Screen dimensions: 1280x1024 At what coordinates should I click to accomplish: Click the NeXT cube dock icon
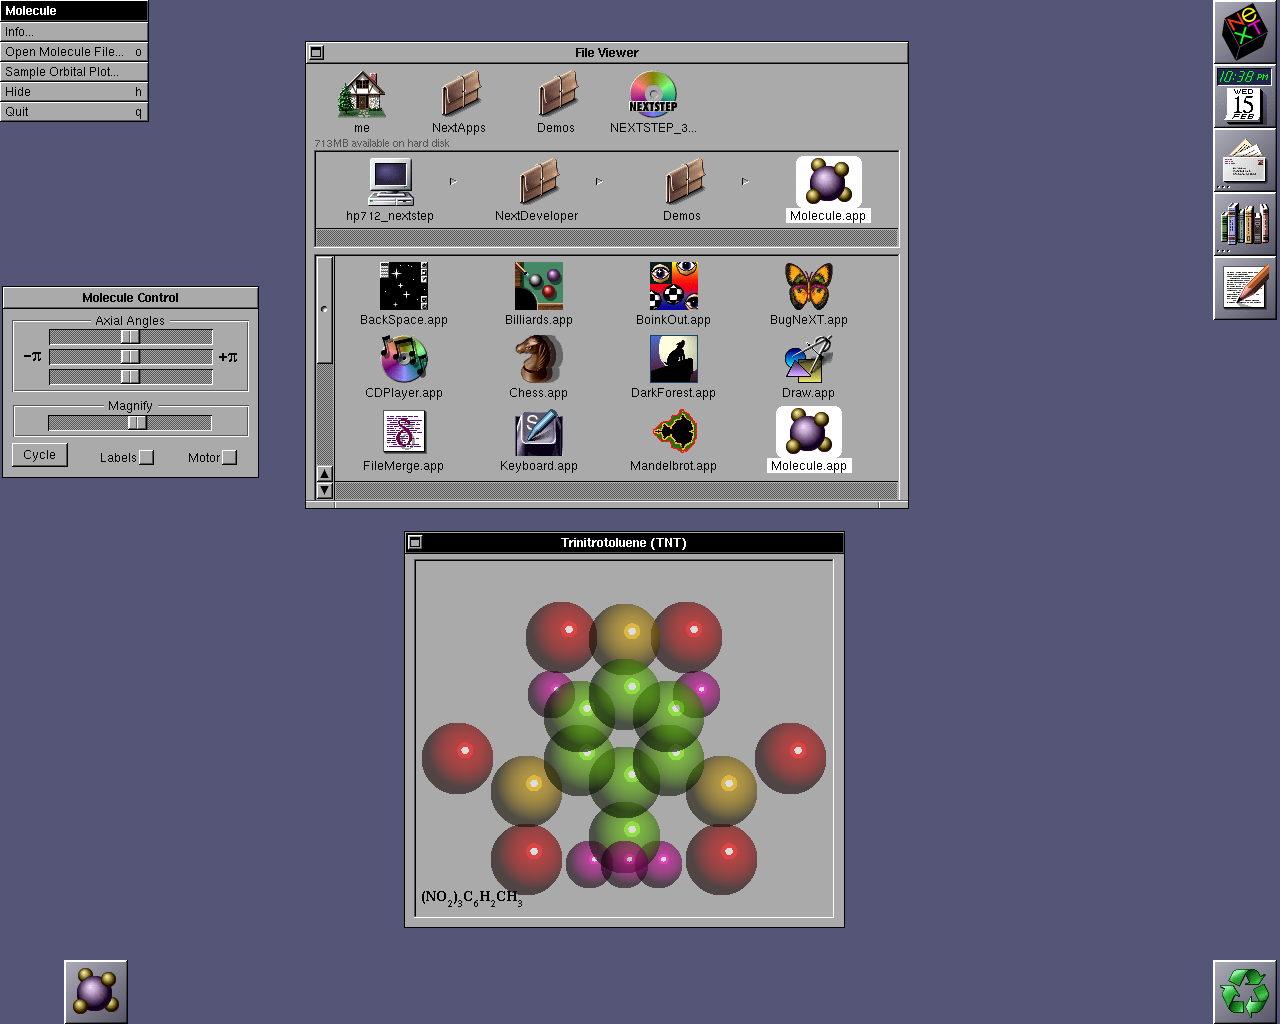point(1245,32)
